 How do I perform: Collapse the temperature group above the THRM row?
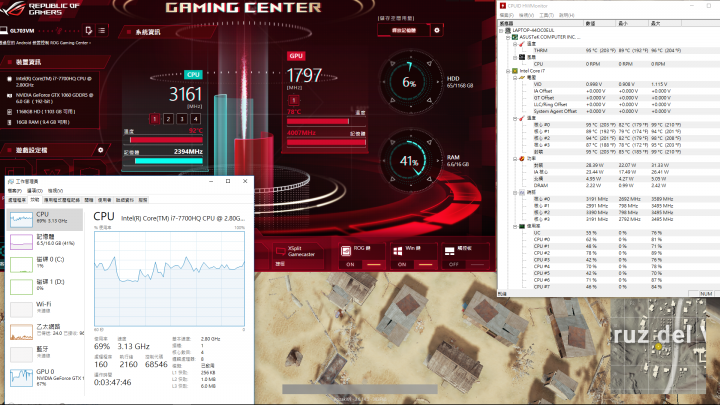pos(515,44)
